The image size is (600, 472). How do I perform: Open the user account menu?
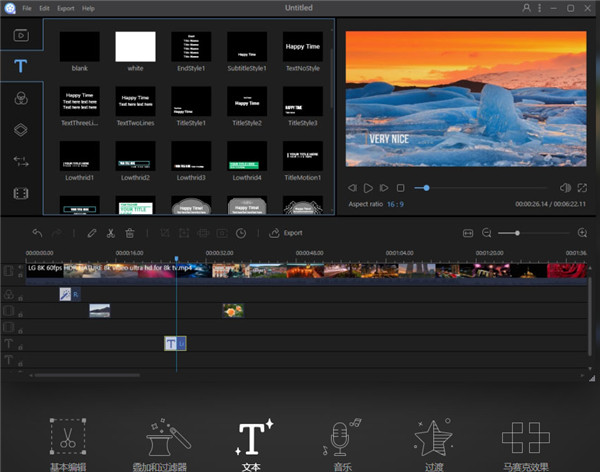(527, 8)
